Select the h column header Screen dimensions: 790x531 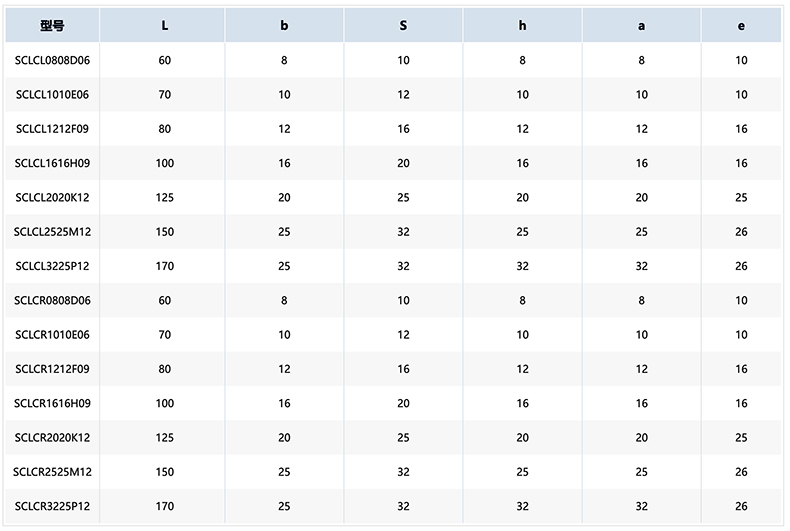pos(522,26)
